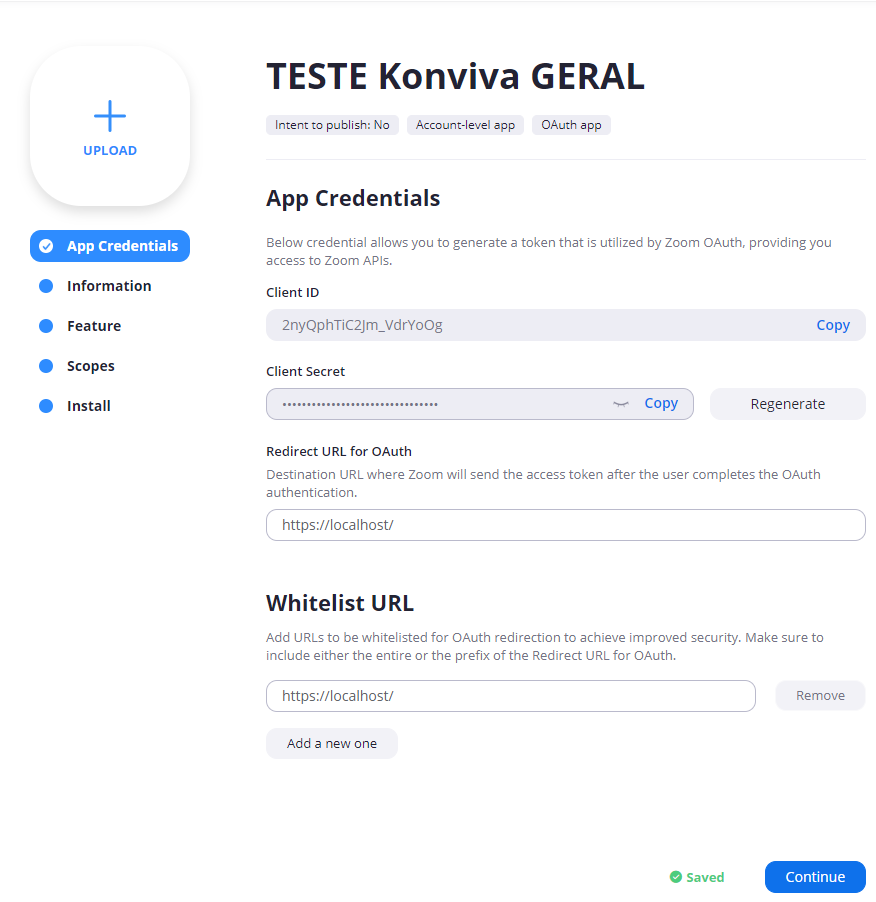Click the App Credentials checkmark icon
Screen dimensions: 876x902
tap(46, 246)
